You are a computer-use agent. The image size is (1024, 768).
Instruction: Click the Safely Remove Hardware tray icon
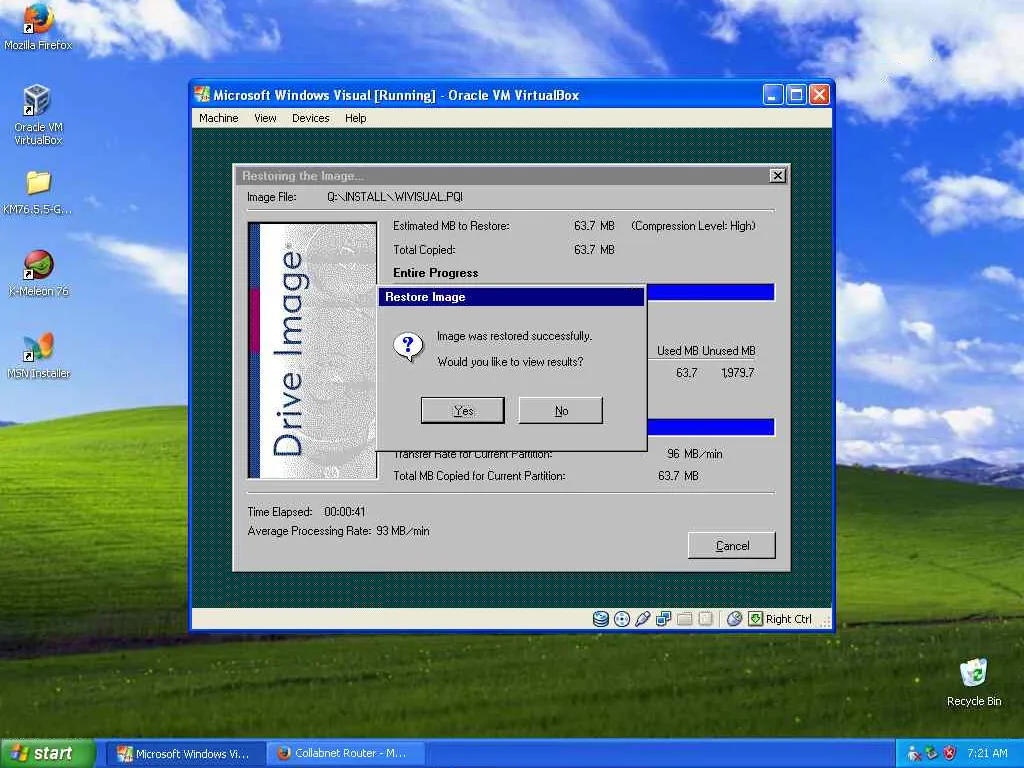click(x=931, y=754)
